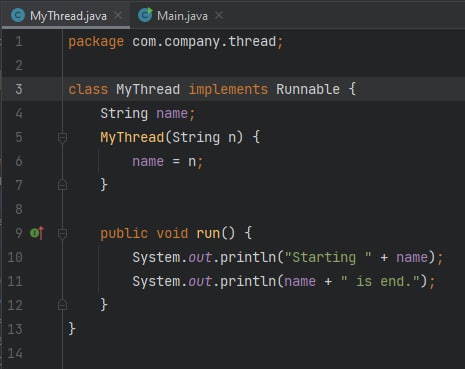Click 'com.company.thread' package name
This screenshot has height=369, width=465.
[x=204, y=42]
